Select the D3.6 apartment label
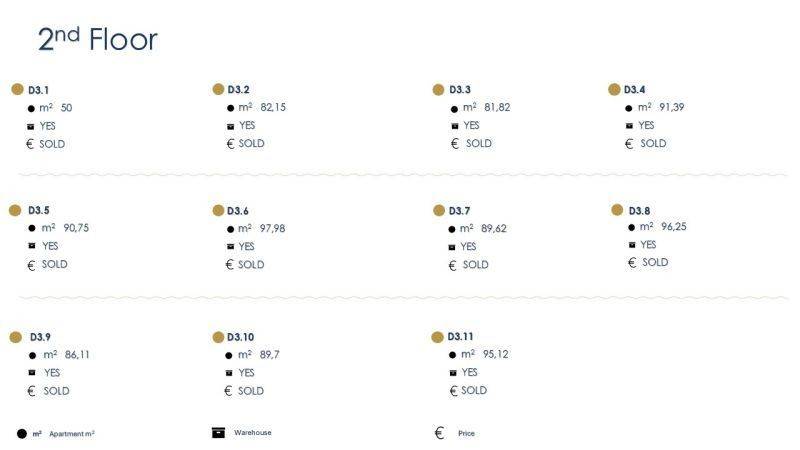Viewport: 800px width, 450px height. (238, 211)
